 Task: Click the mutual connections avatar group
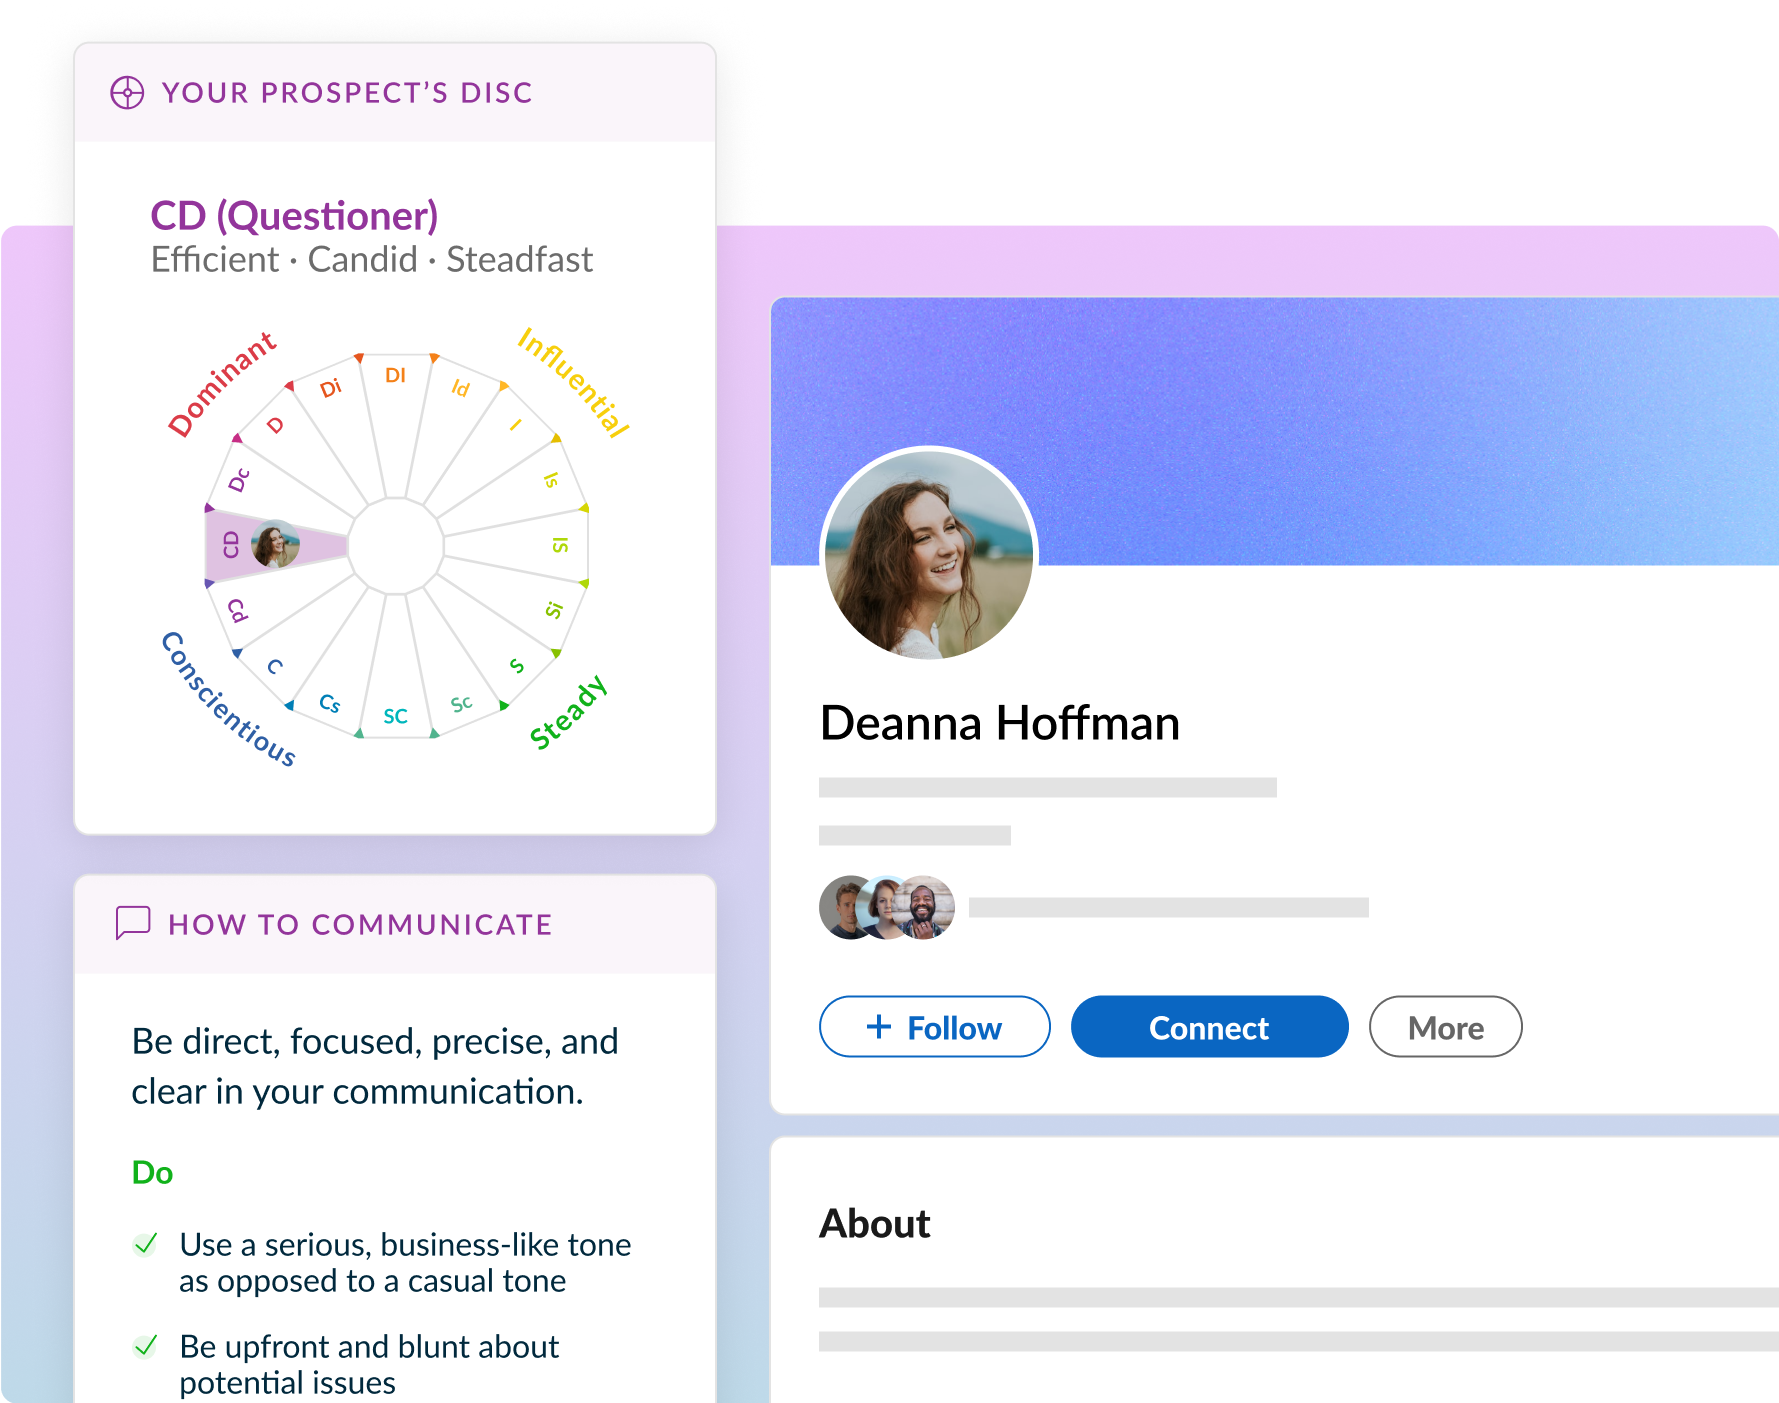point(886,908)
